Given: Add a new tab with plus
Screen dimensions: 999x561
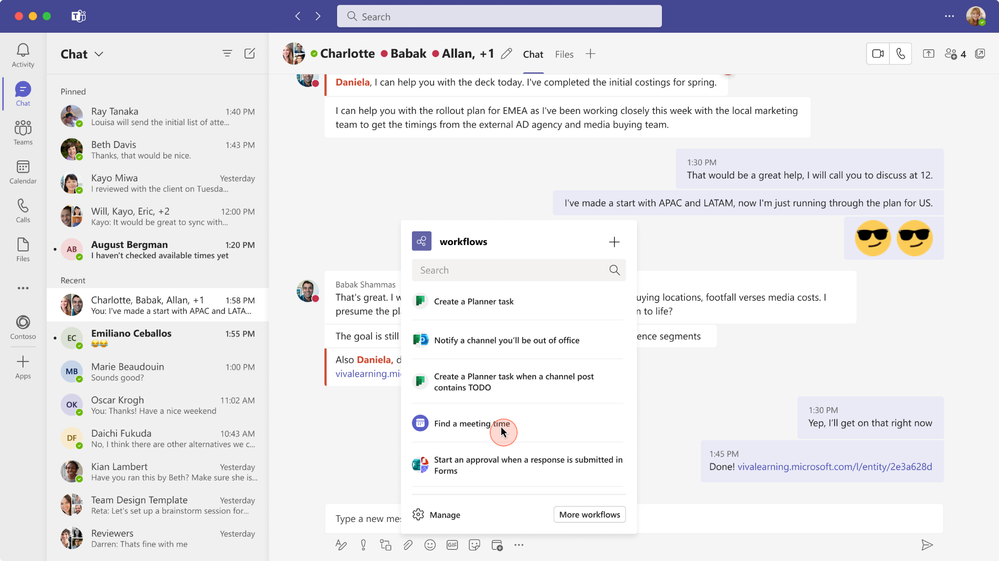Looking at the screenshot, I should pyautogui.click(x=591, y=54).
